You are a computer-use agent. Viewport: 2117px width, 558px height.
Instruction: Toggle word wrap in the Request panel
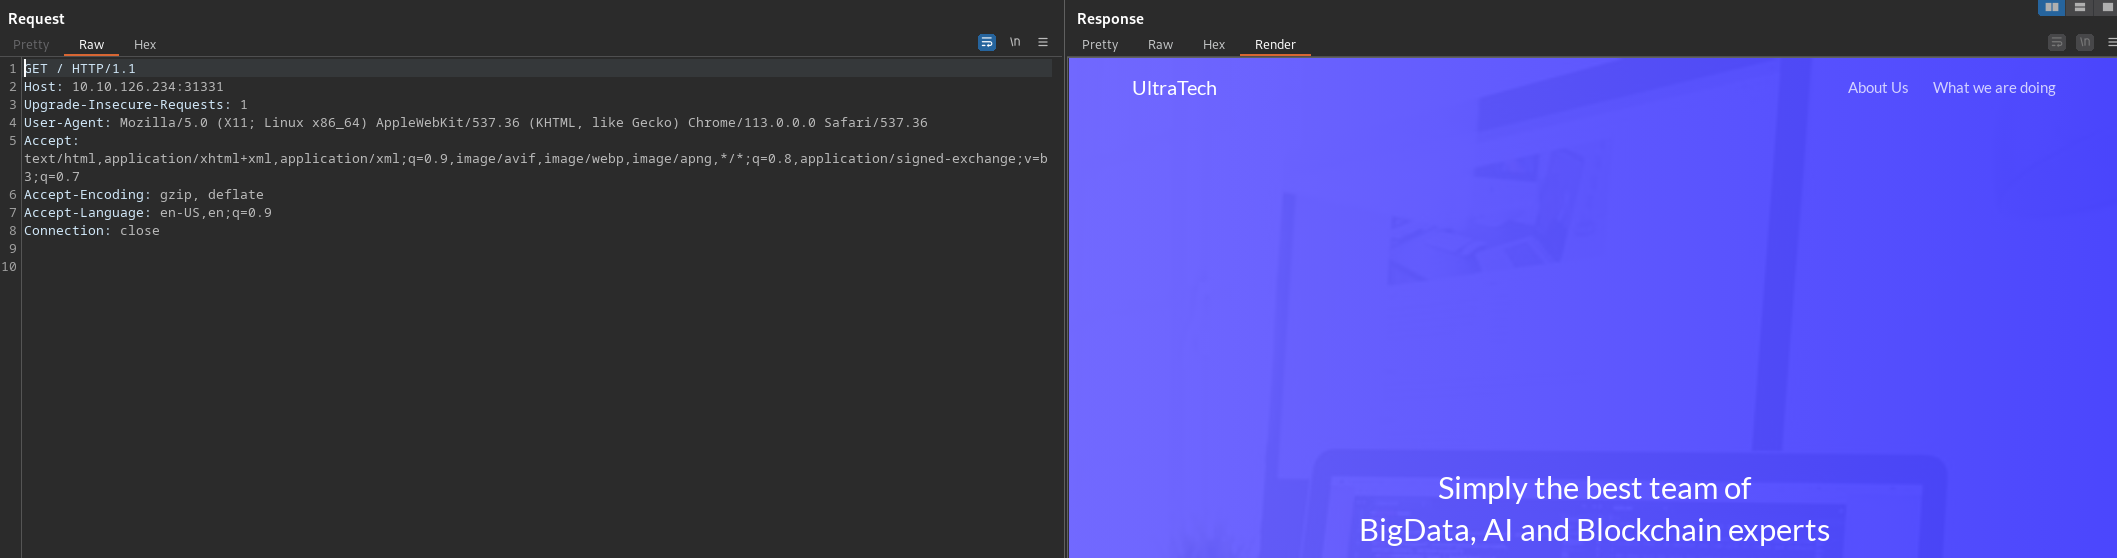click(x=986, y=42)
